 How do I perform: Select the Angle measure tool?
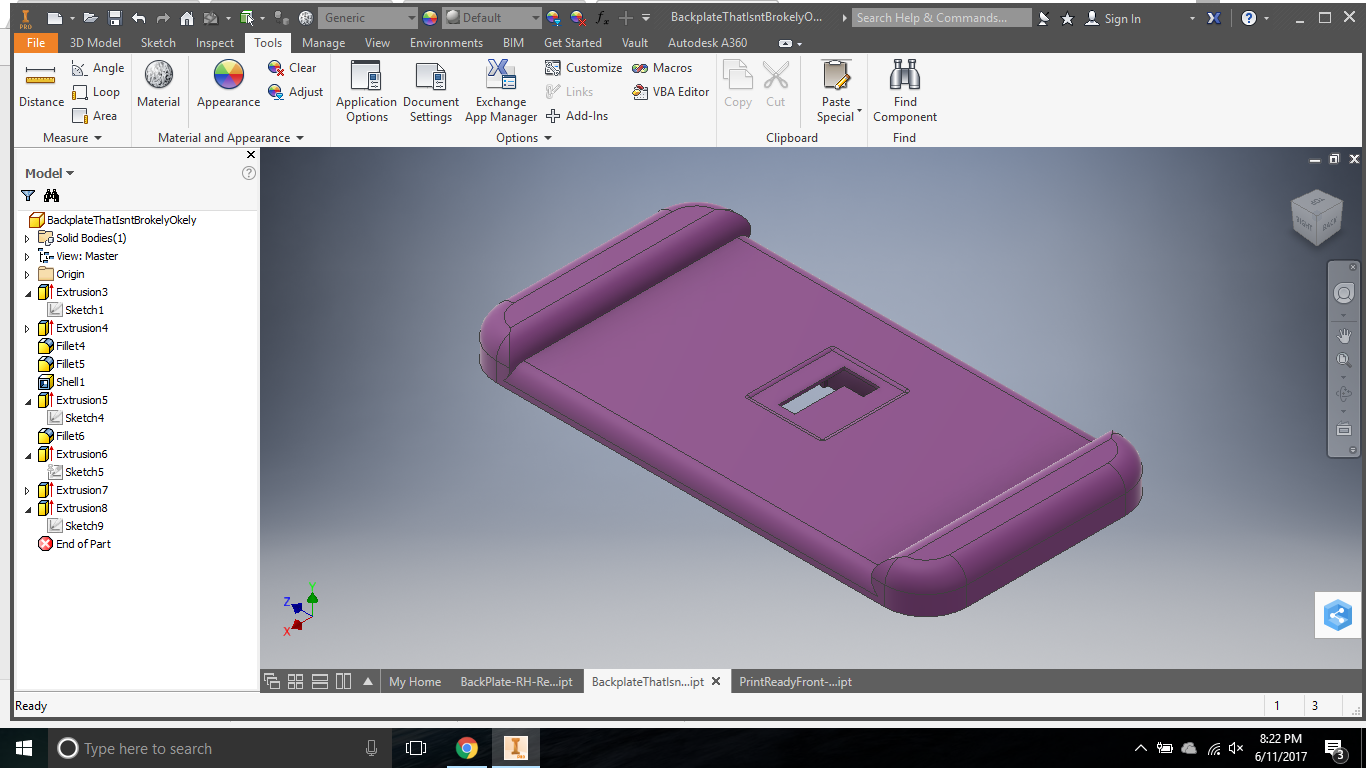(x=98, y=68)
